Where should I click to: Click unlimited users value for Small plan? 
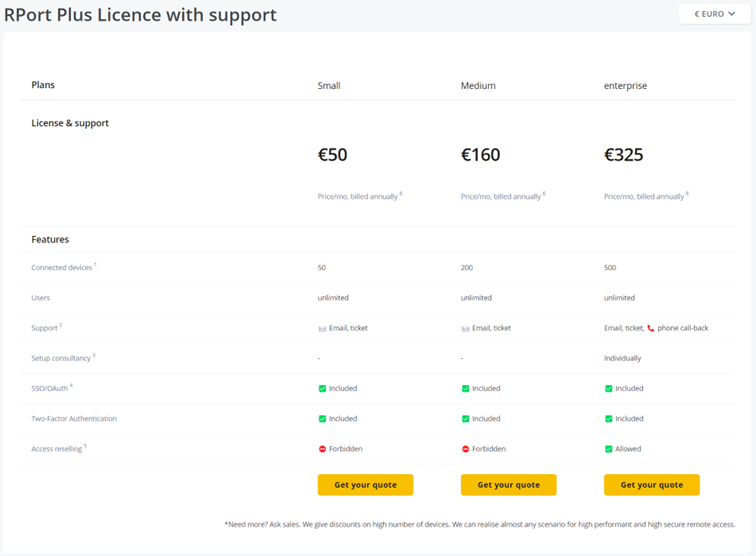click(x=333, y=298)
